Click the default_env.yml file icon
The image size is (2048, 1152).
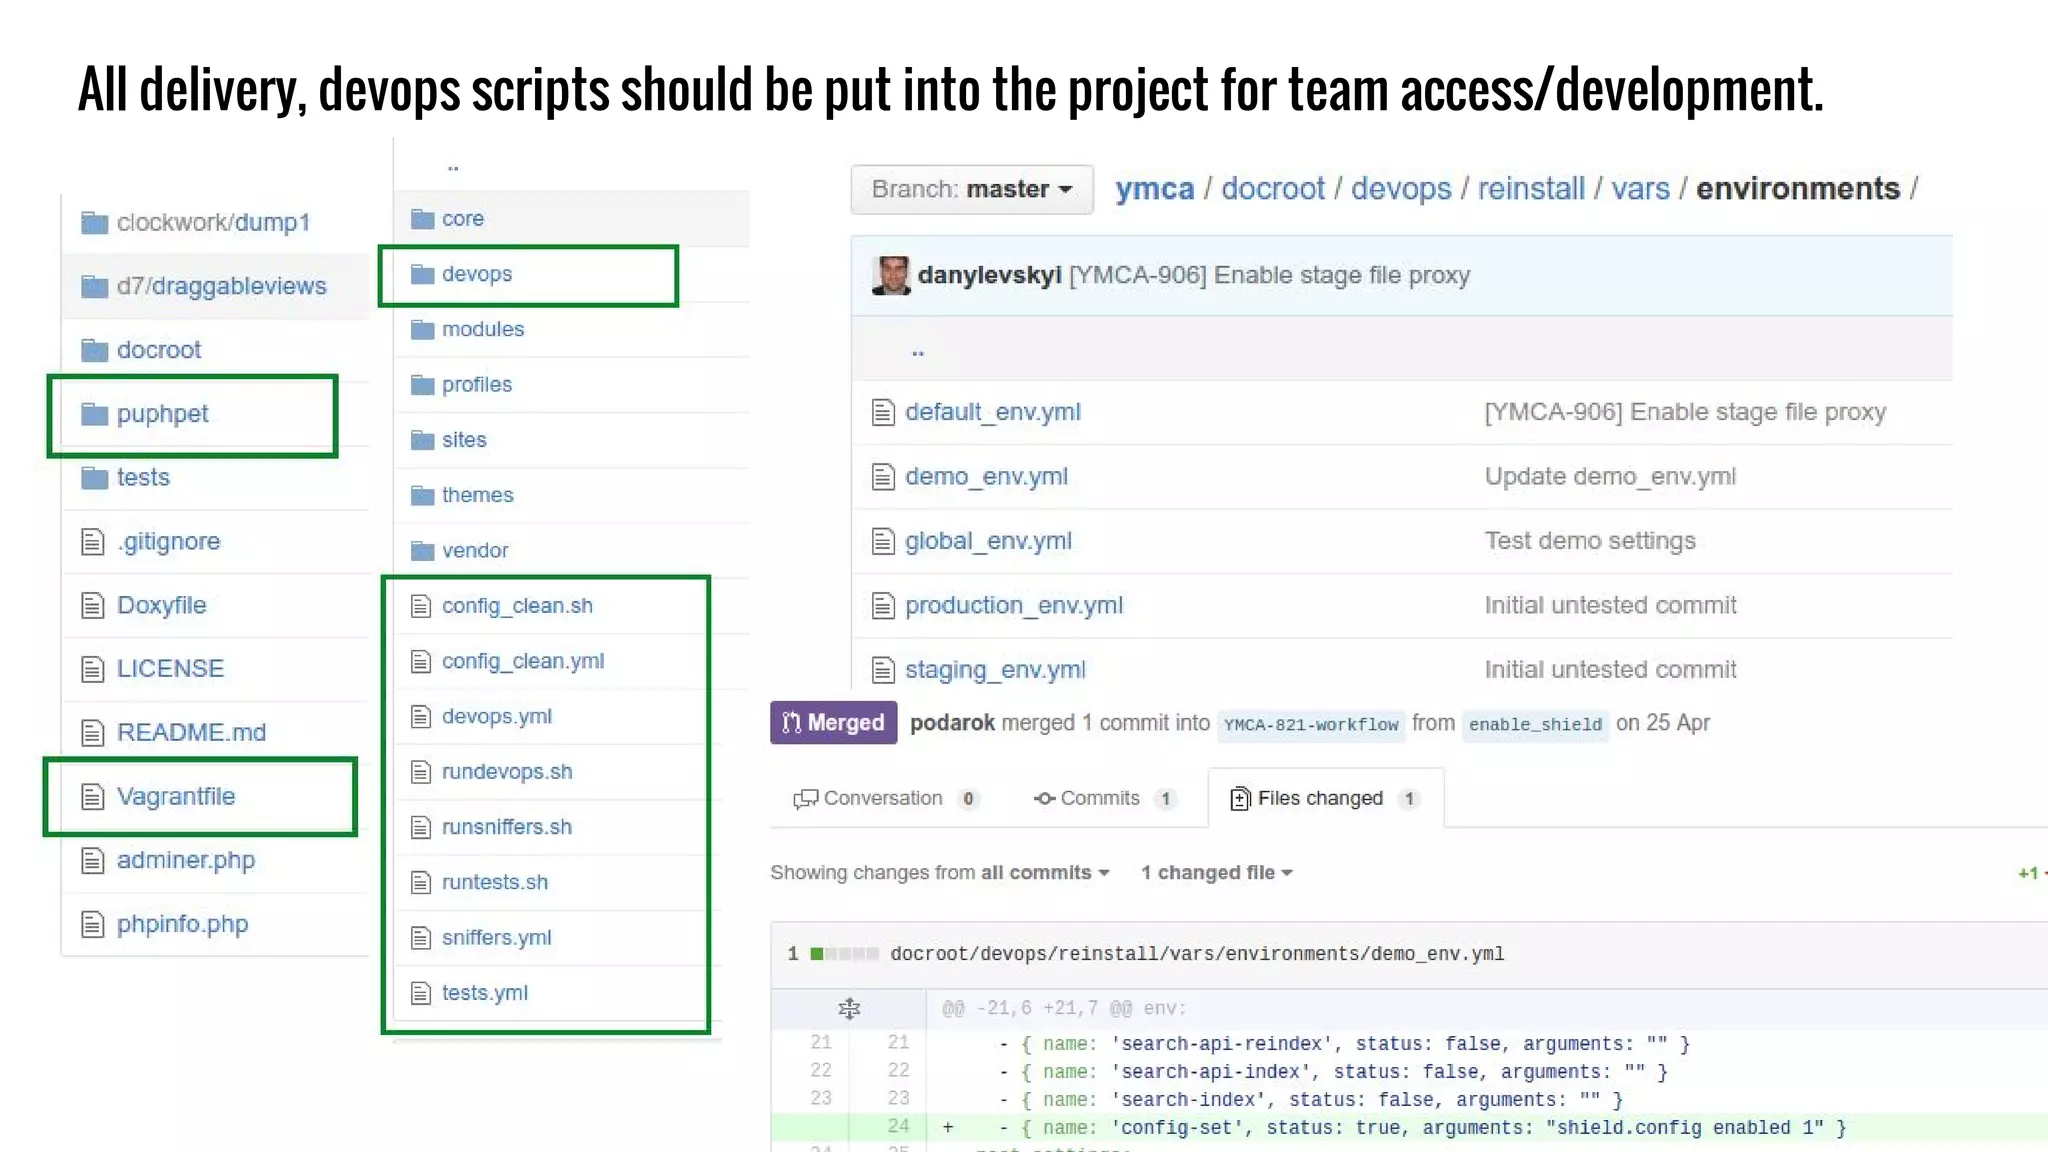tap(882, 412)
